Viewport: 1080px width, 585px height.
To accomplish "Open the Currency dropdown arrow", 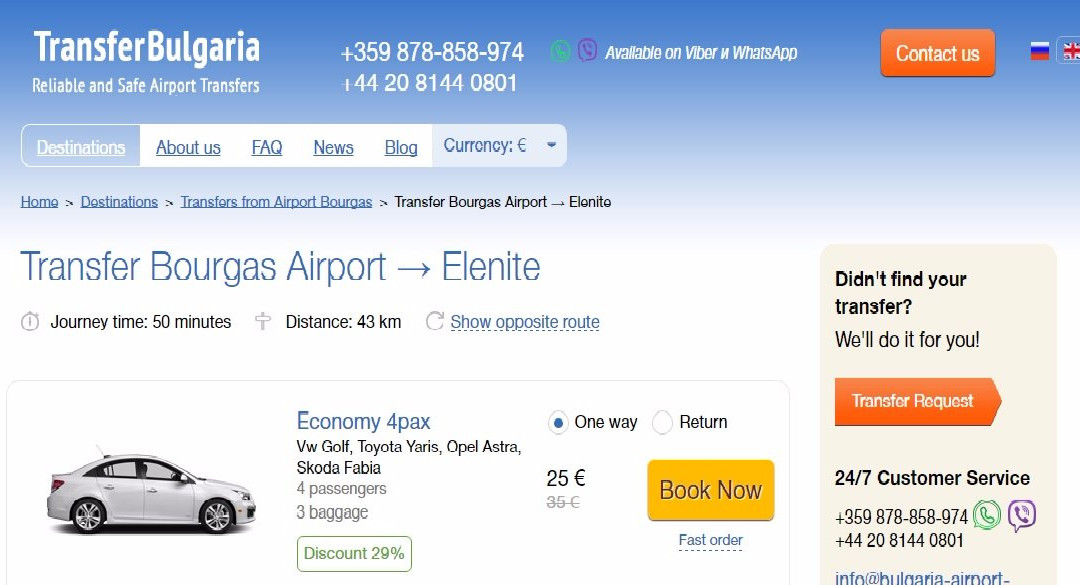I will 551,146.
